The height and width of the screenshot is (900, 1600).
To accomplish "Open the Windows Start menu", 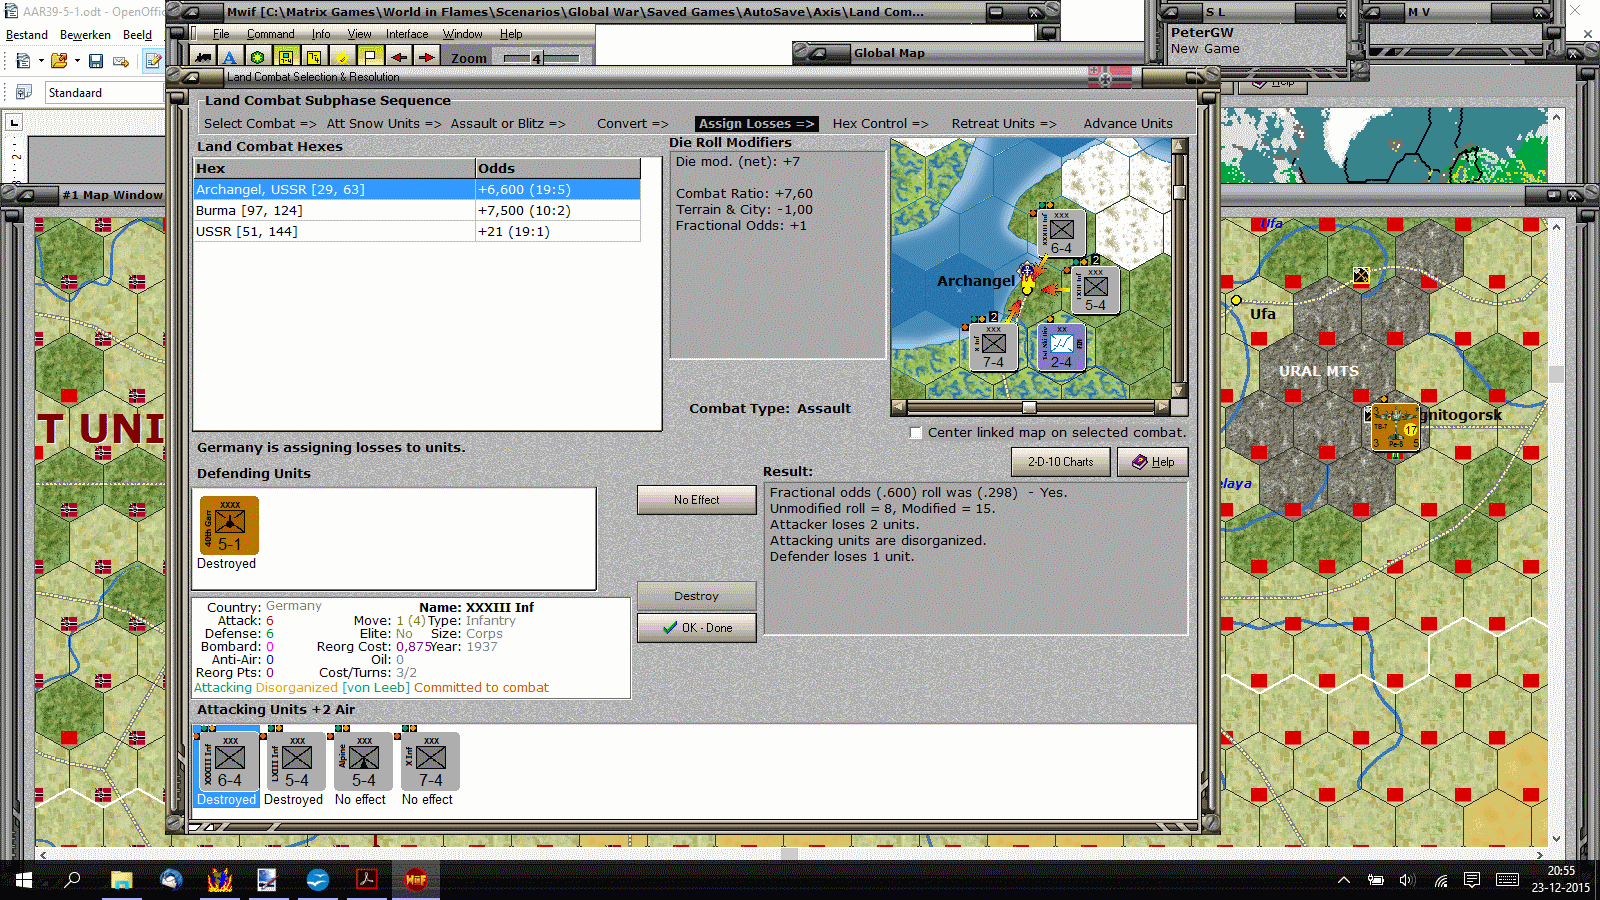I will click(x=23, y=880).
